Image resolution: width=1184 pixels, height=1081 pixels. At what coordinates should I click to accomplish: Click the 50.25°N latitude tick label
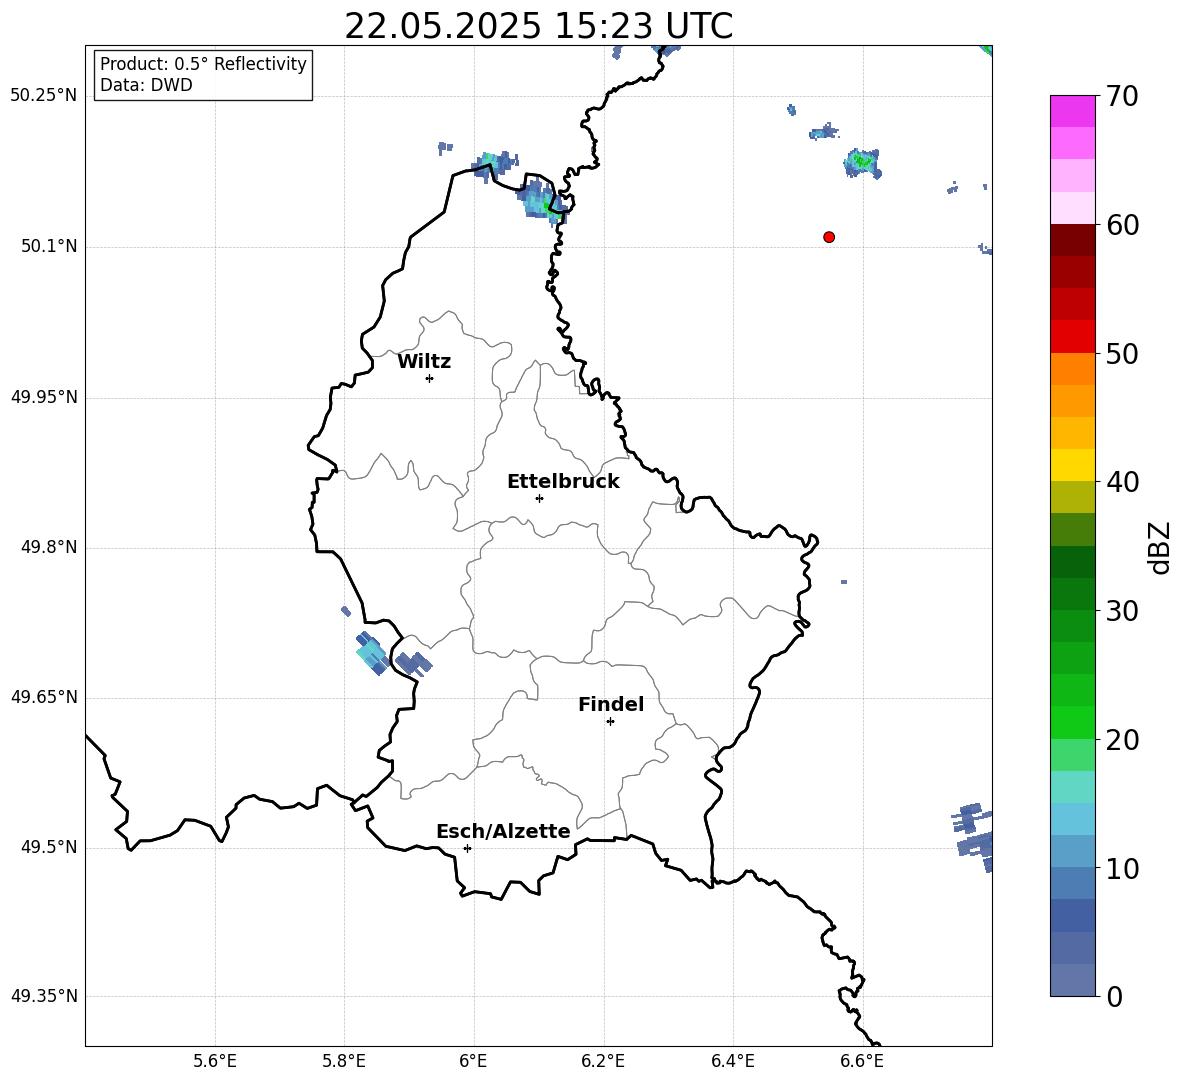44,96
